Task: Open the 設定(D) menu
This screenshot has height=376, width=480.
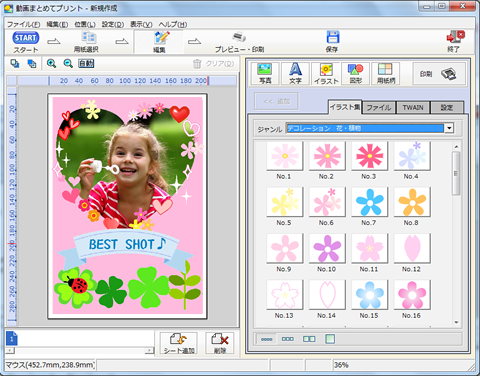Action: click(113, 24)
